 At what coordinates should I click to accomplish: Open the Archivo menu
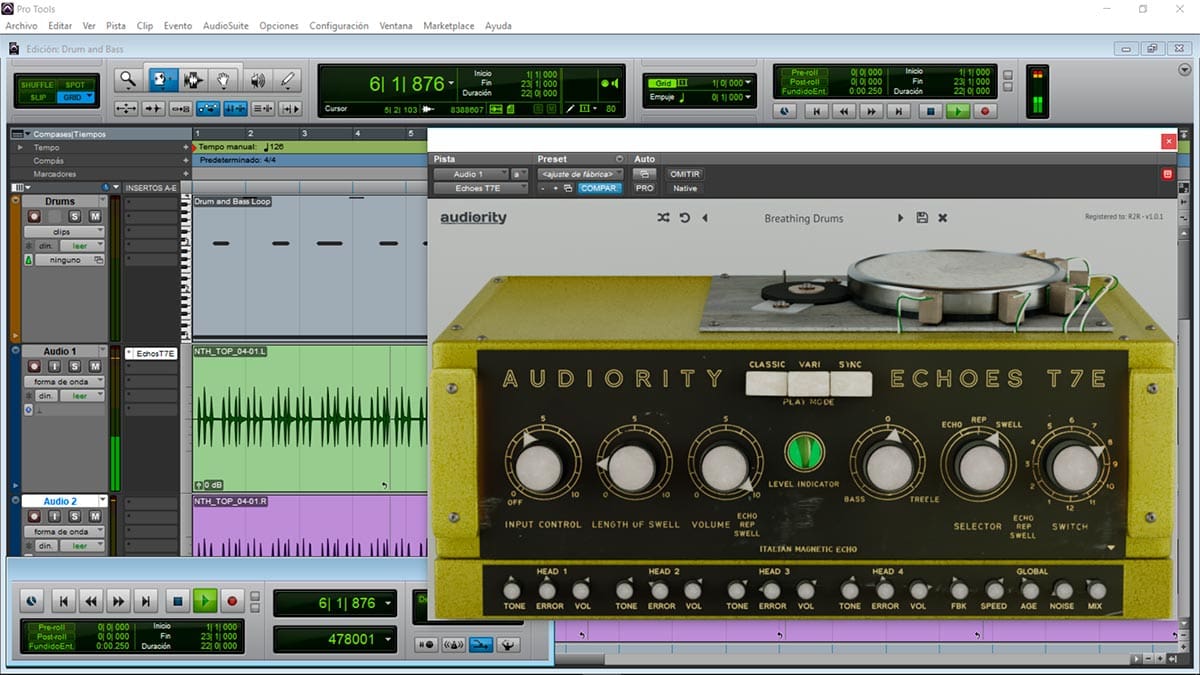tap(21, 26)
